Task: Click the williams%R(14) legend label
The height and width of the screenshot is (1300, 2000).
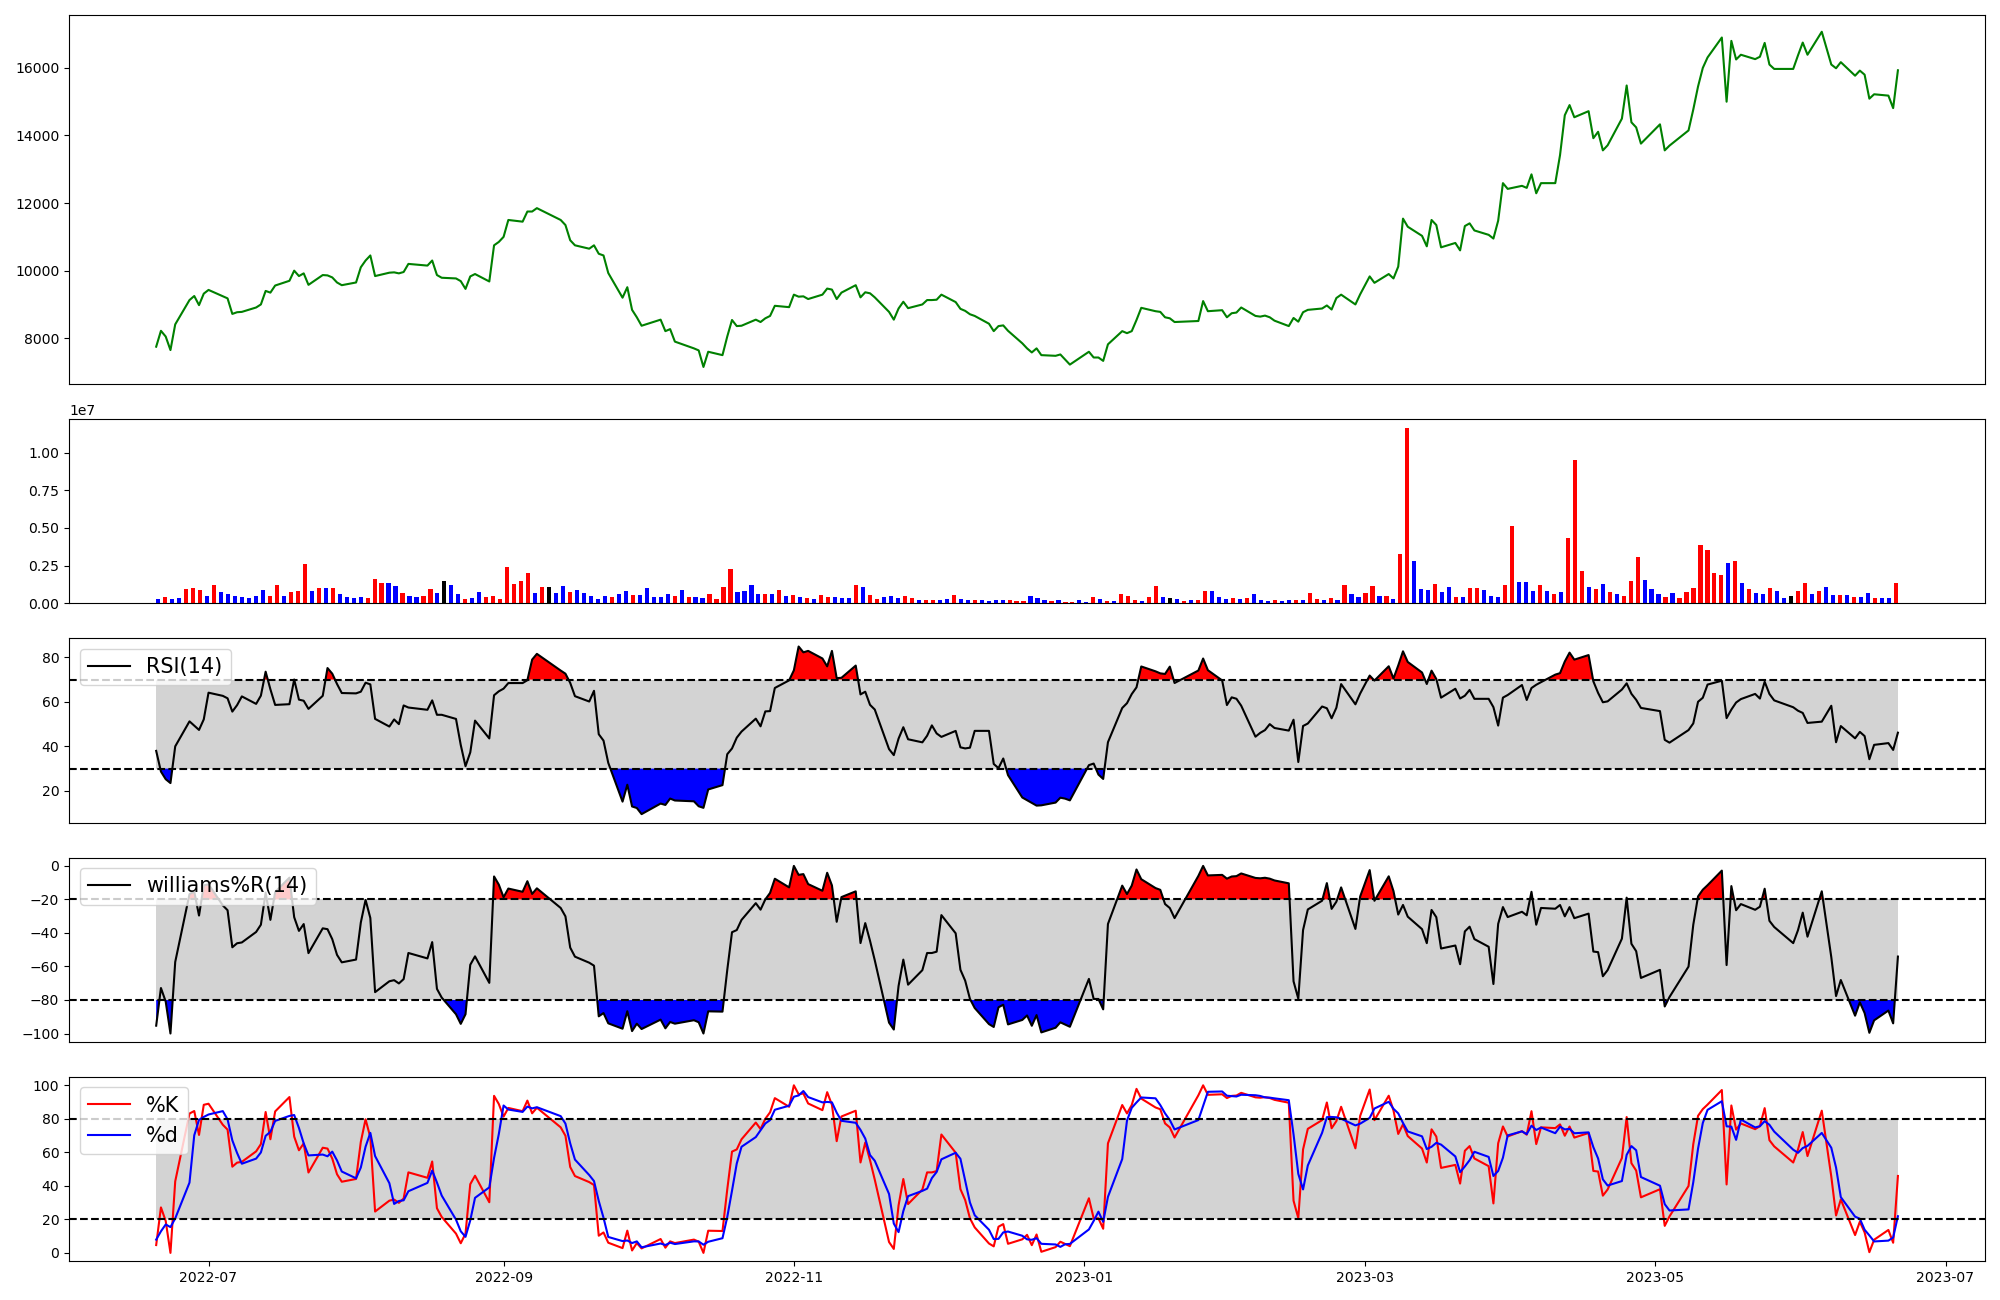Action: pos(226,885)
